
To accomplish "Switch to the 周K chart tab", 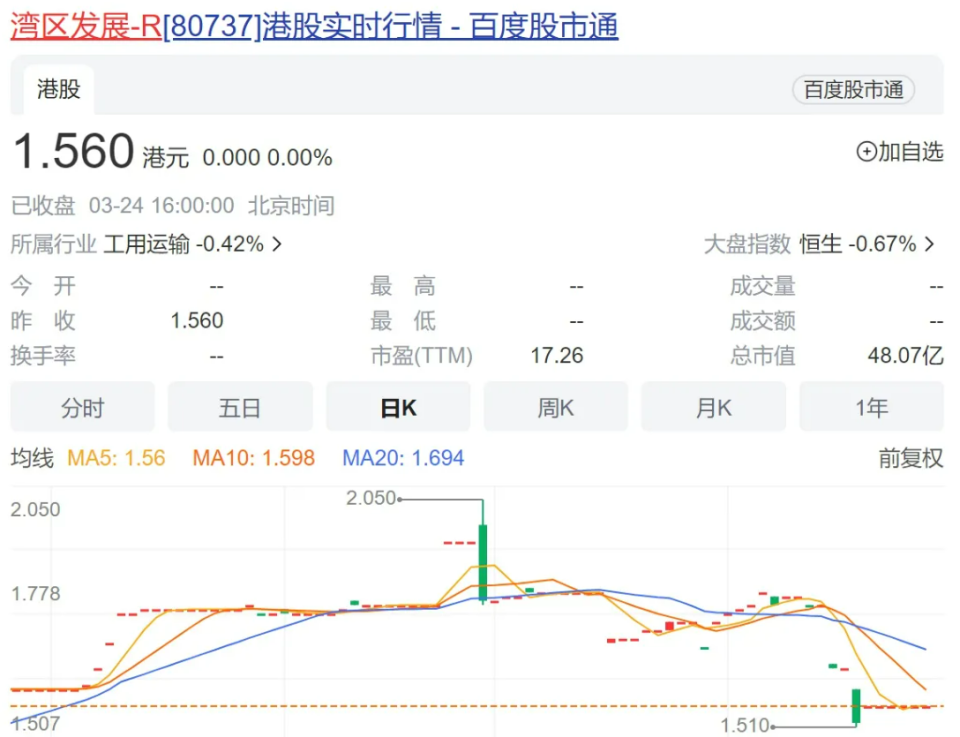I will tap(556, 407).
